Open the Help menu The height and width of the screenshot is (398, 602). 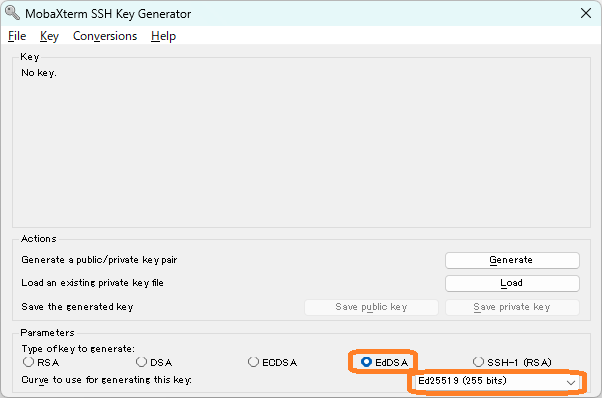click(x=163, y=36)
